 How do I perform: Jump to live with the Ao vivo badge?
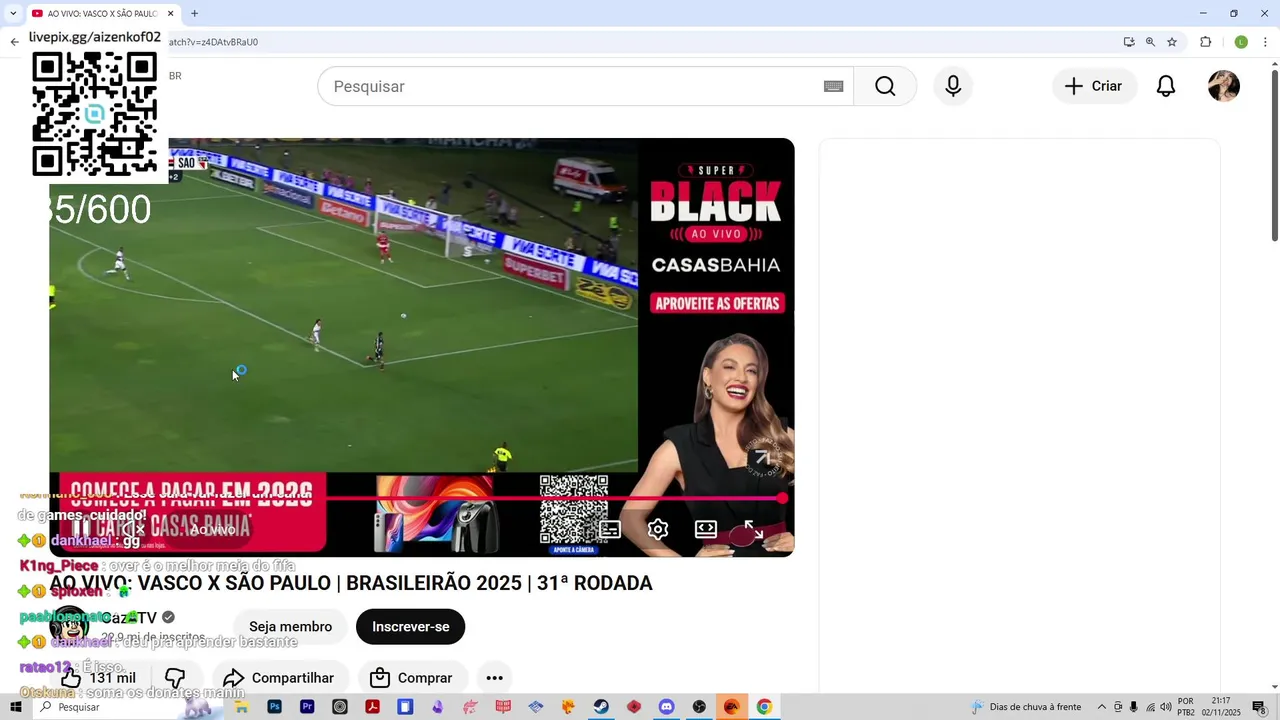(213, 530)
